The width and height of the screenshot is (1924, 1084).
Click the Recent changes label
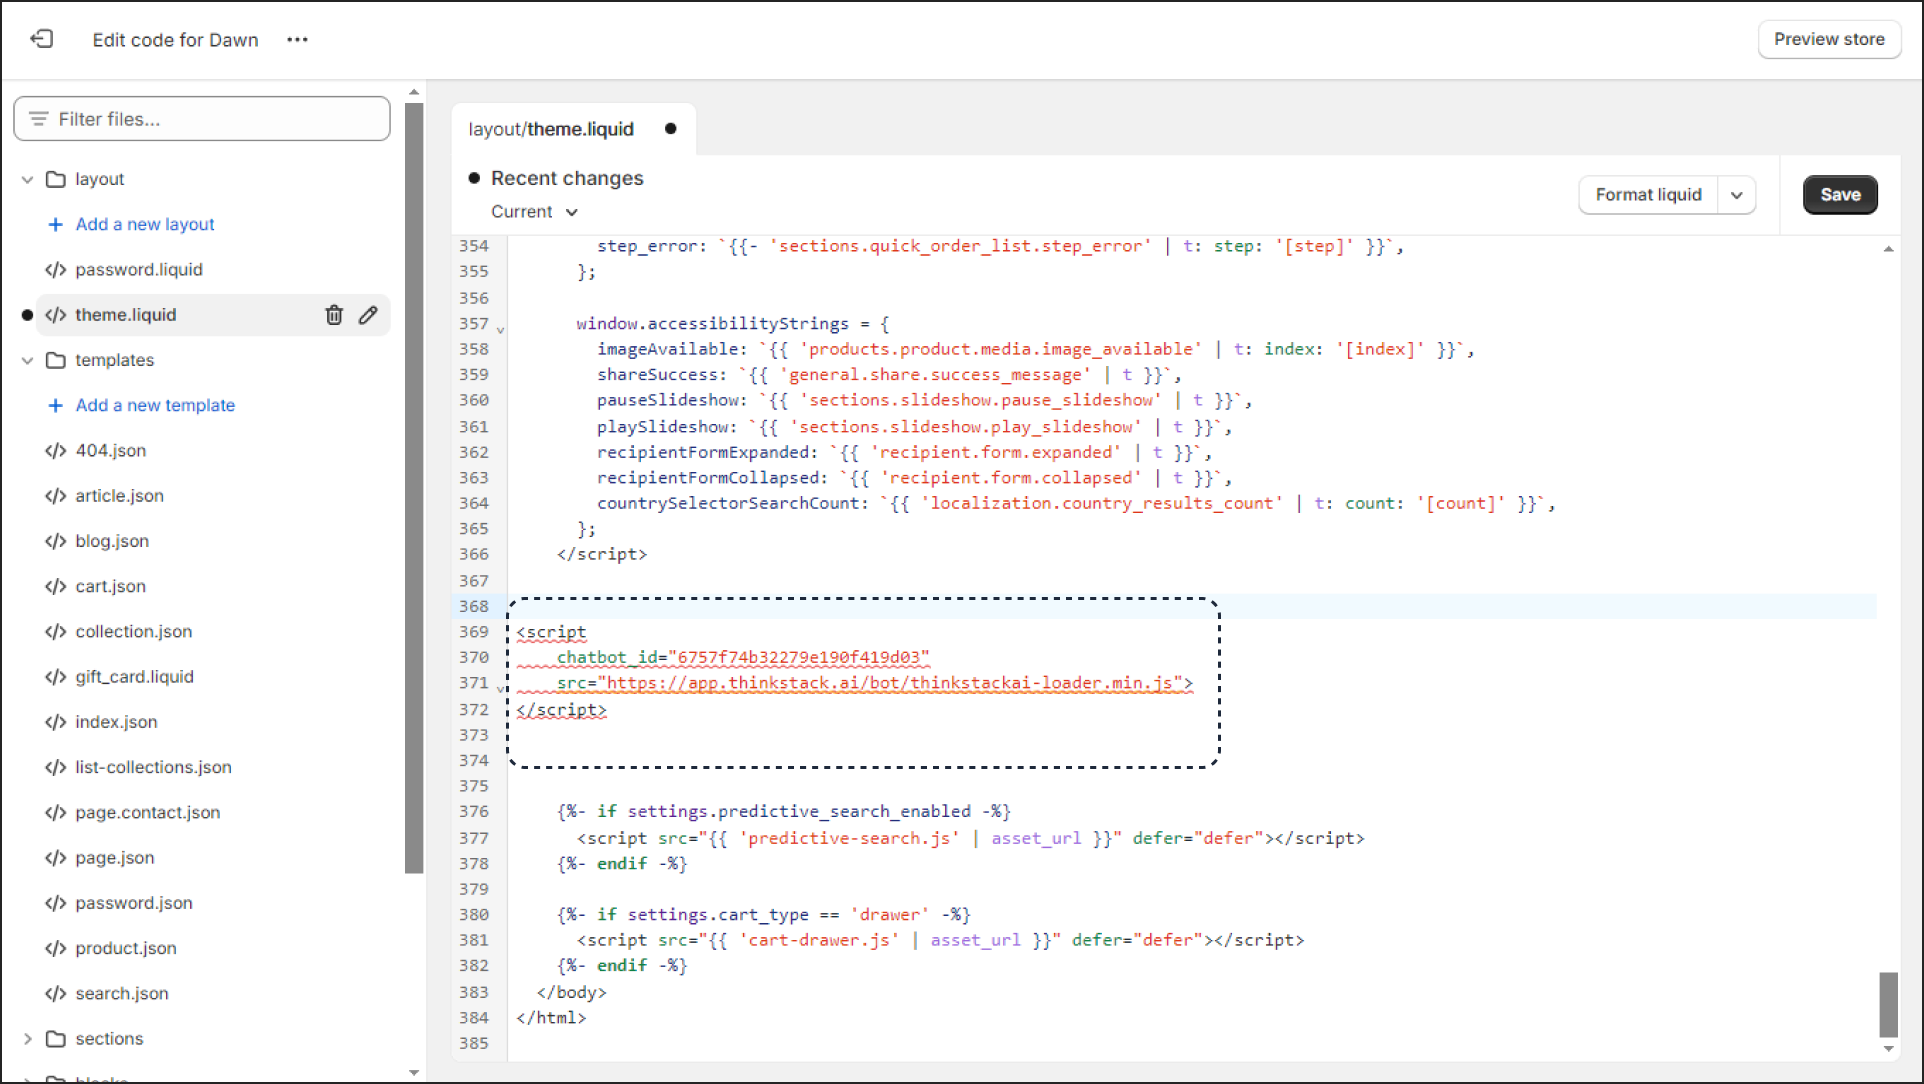[x=568, y=178]
